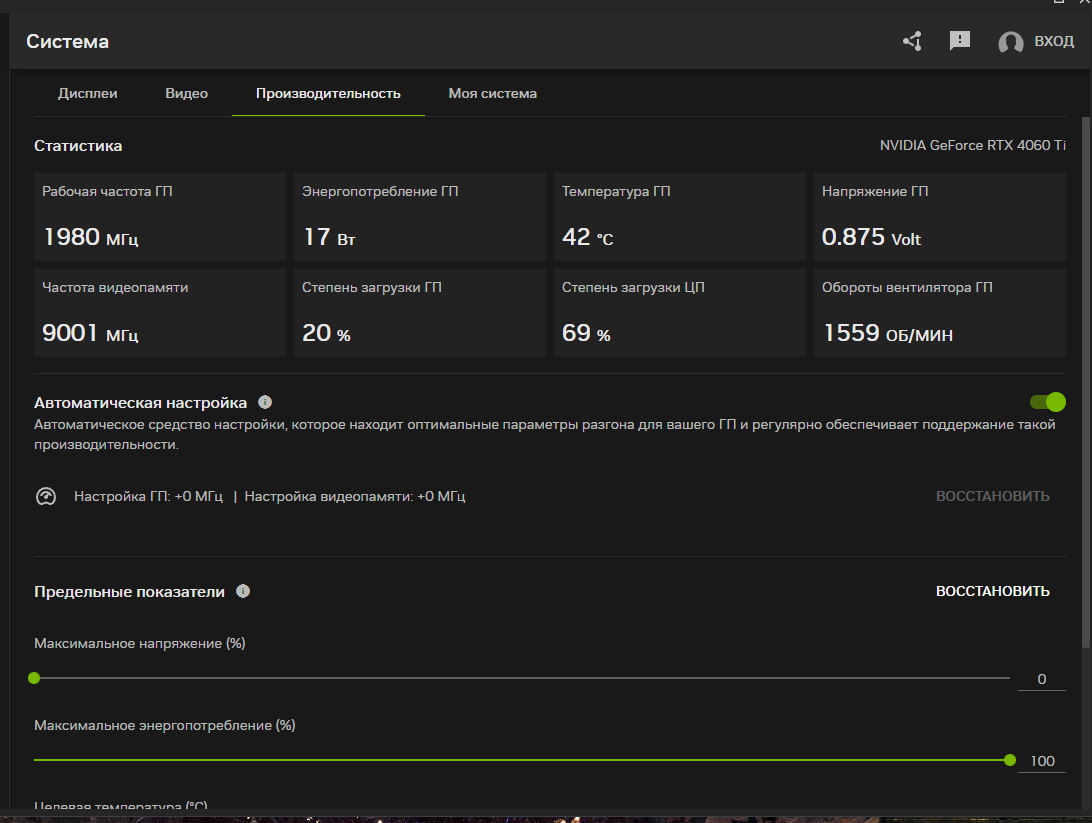Viewport: 1092px width, 823px height.
Task: Click the Система page title
Action: [x=68, y=42]
